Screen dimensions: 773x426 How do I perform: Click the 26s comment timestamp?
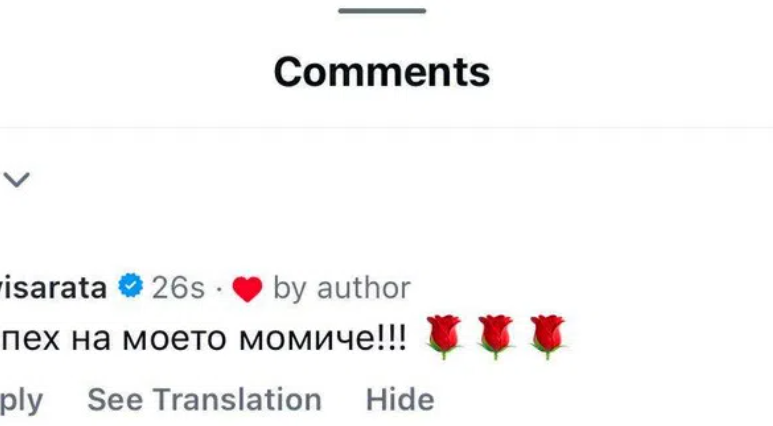click(x=178, y=288)
